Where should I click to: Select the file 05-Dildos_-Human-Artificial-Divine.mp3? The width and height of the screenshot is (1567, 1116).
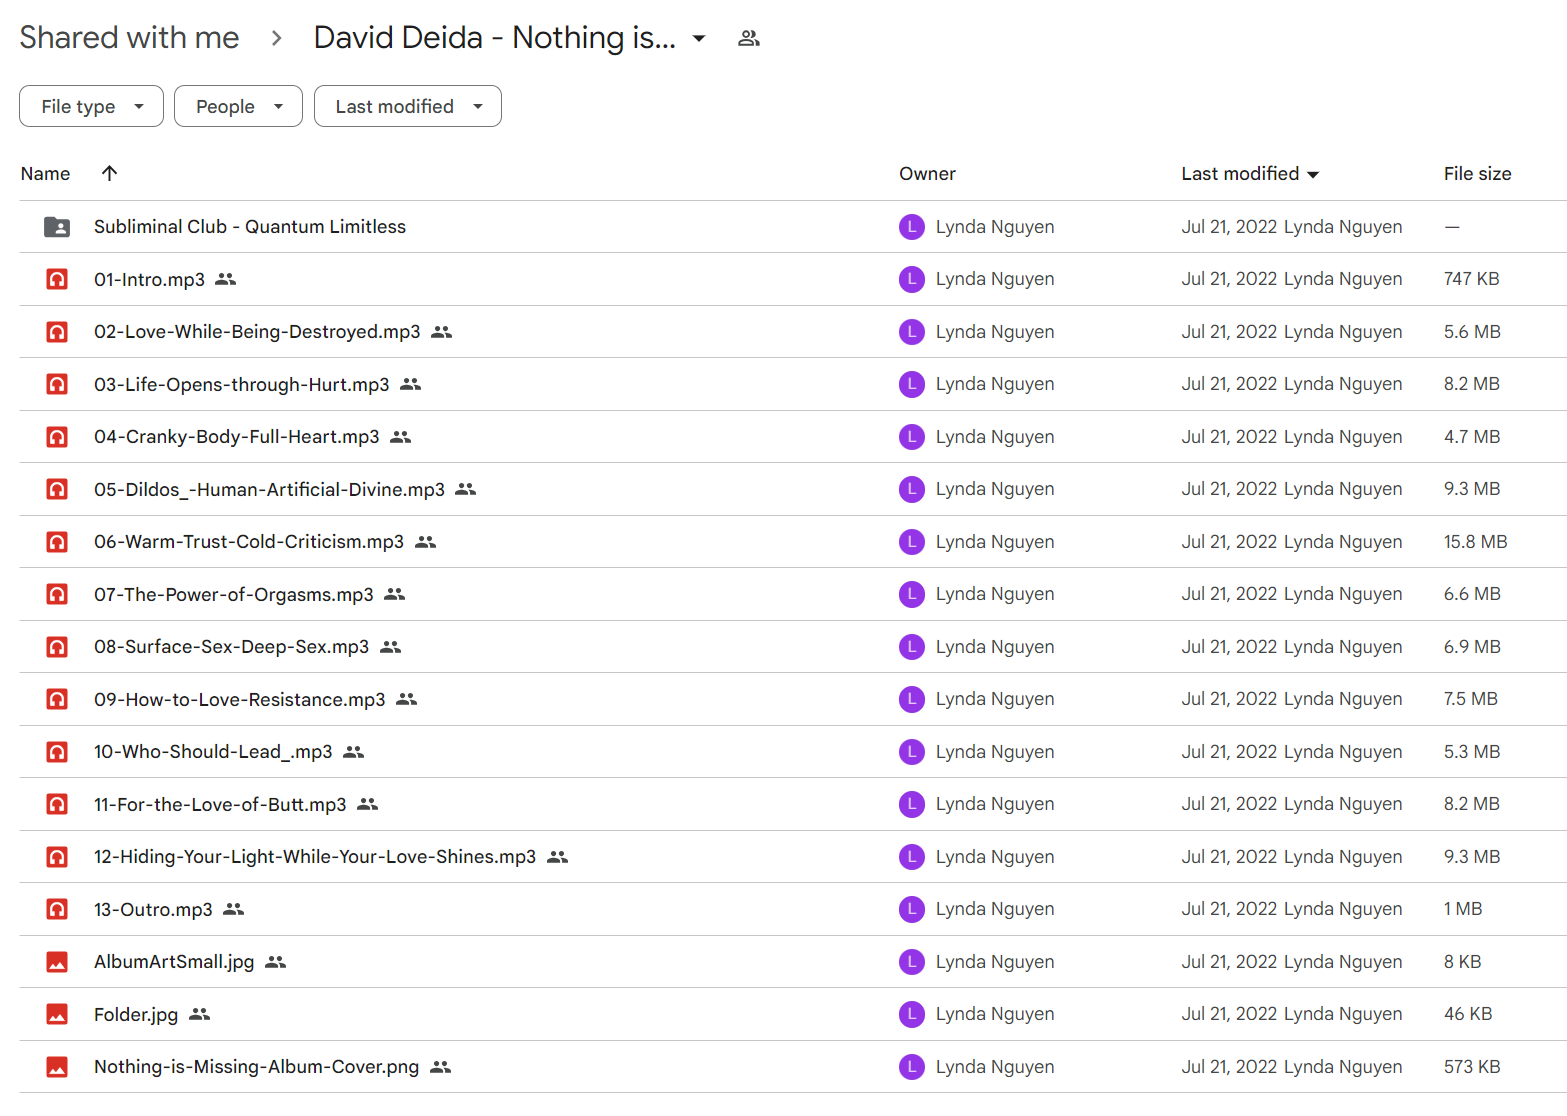(269, 489)
